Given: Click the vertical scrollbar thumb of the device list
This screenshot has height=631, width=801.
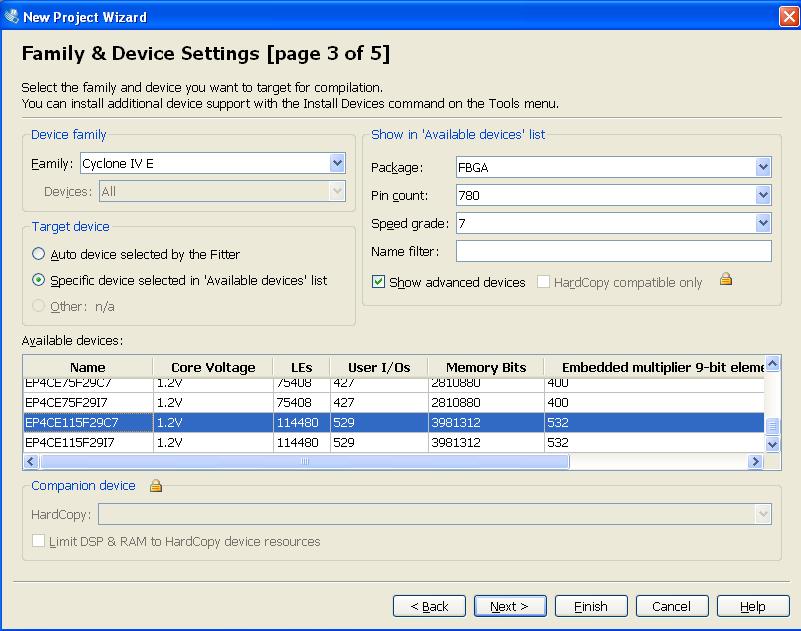Looking at the screenshot, I should (x=772, y=425).
